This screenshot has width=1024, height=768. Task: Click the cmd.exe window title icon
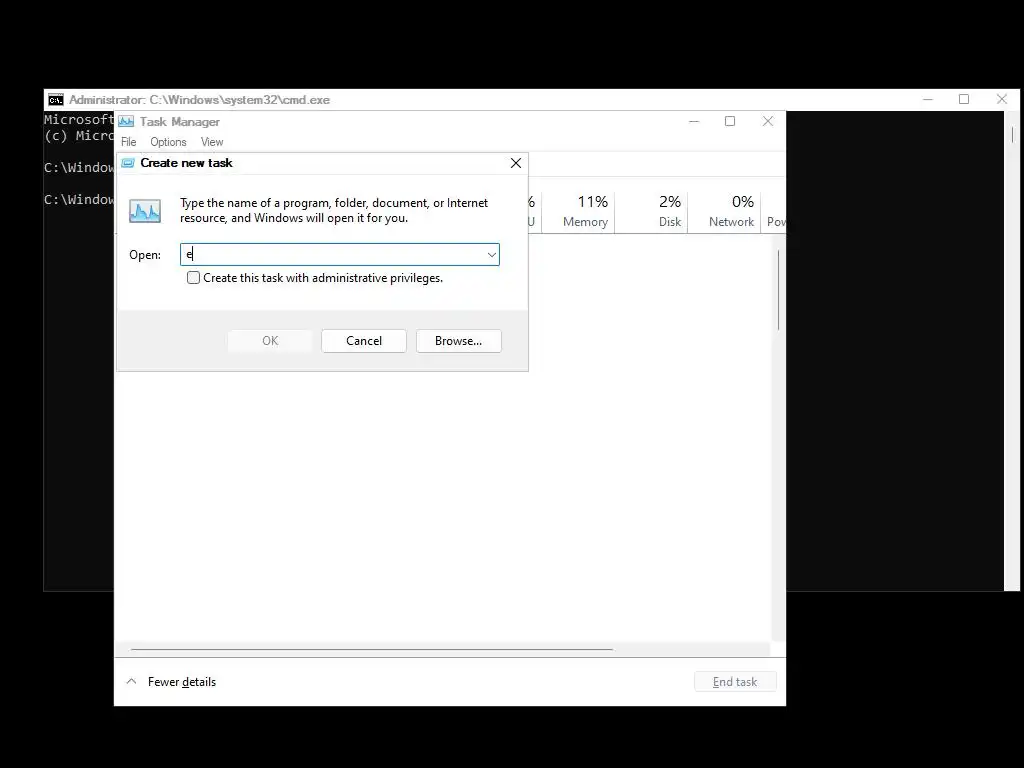pos(56,100)
